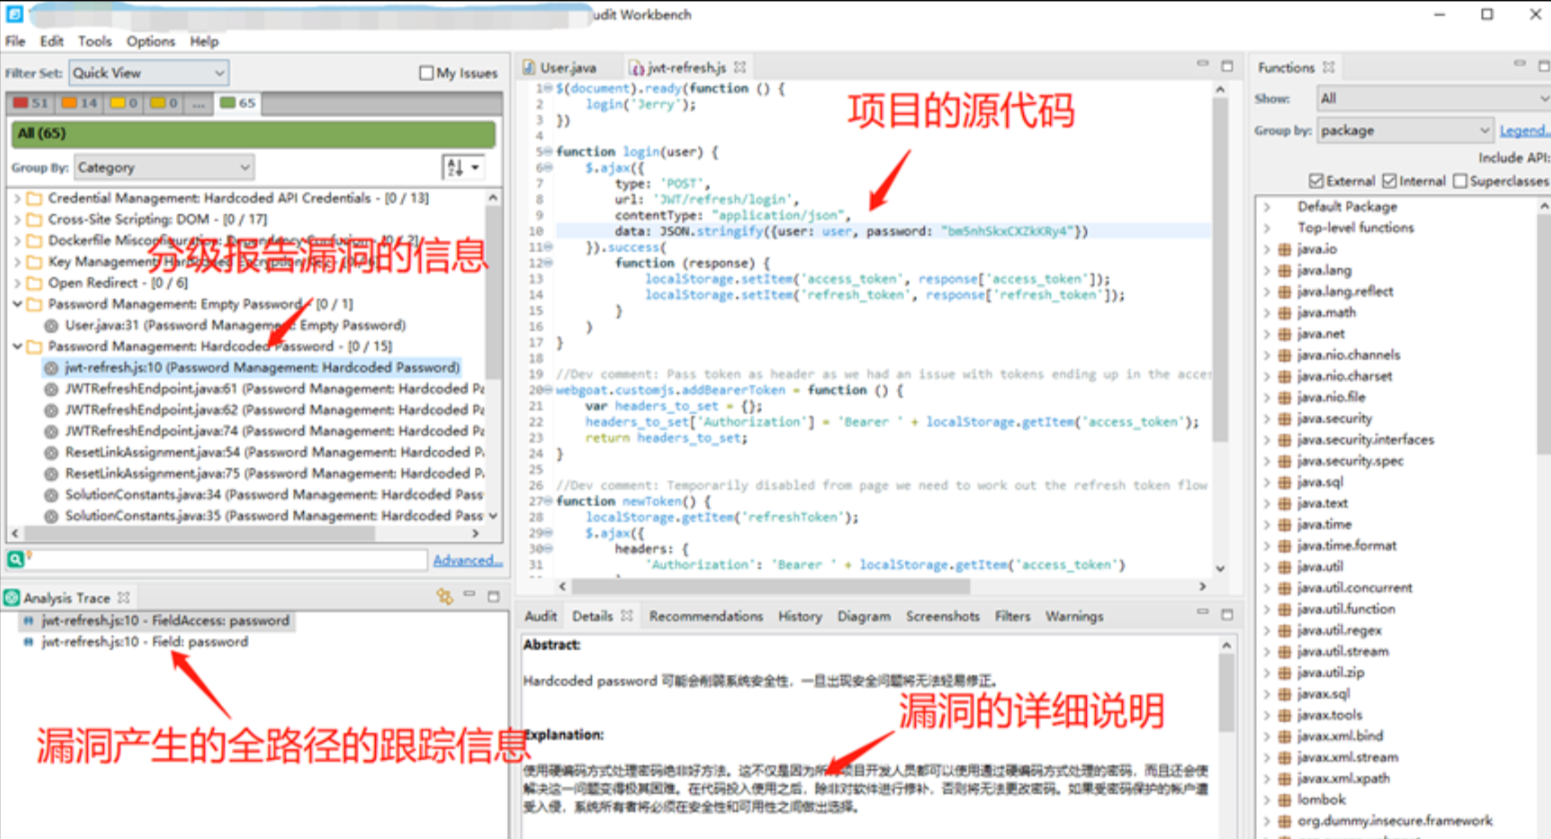
Task: Open the Group By Category dropdown
Action: (163, 168)
